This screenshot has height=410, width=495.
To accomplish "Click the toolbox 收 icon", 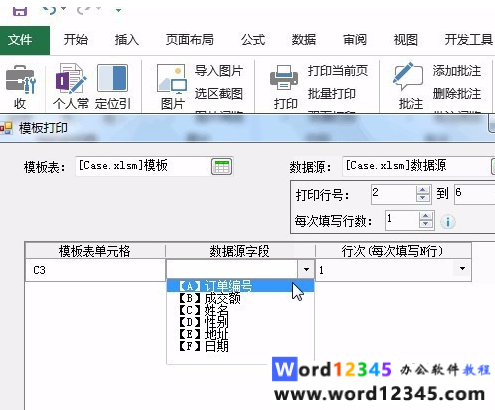I will (21, 79).
